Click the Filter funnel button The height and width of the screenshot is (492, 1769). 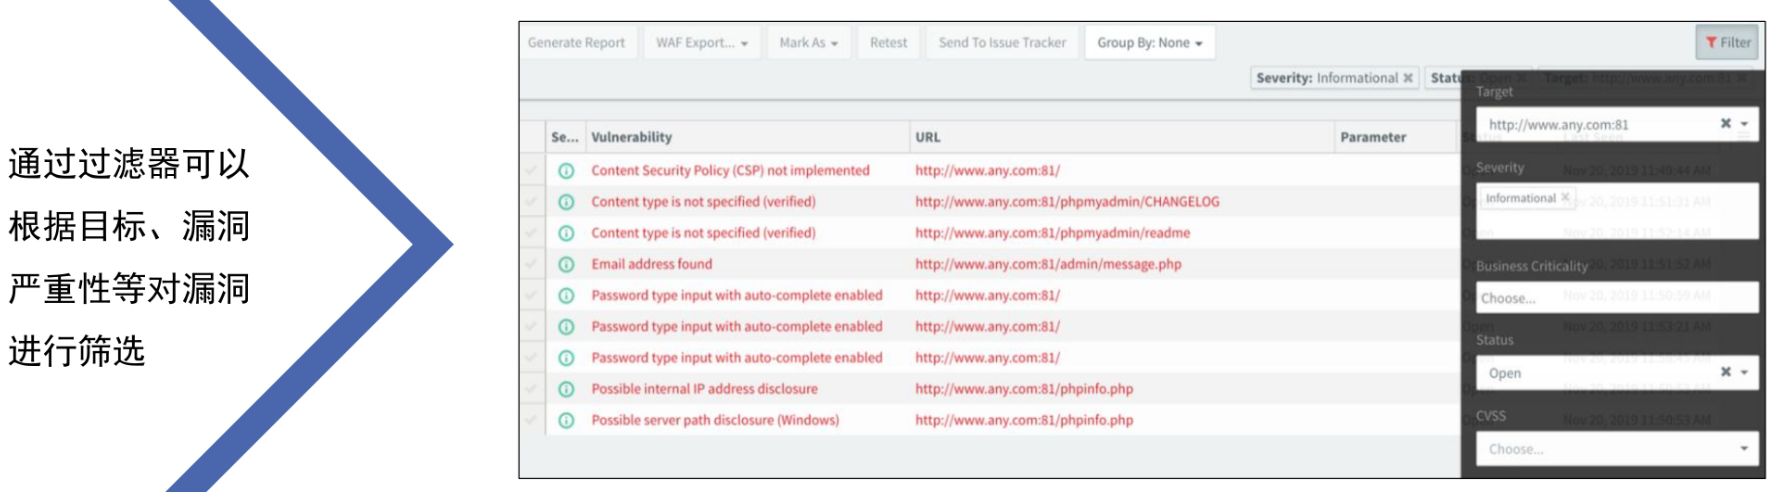(1728, 42)
